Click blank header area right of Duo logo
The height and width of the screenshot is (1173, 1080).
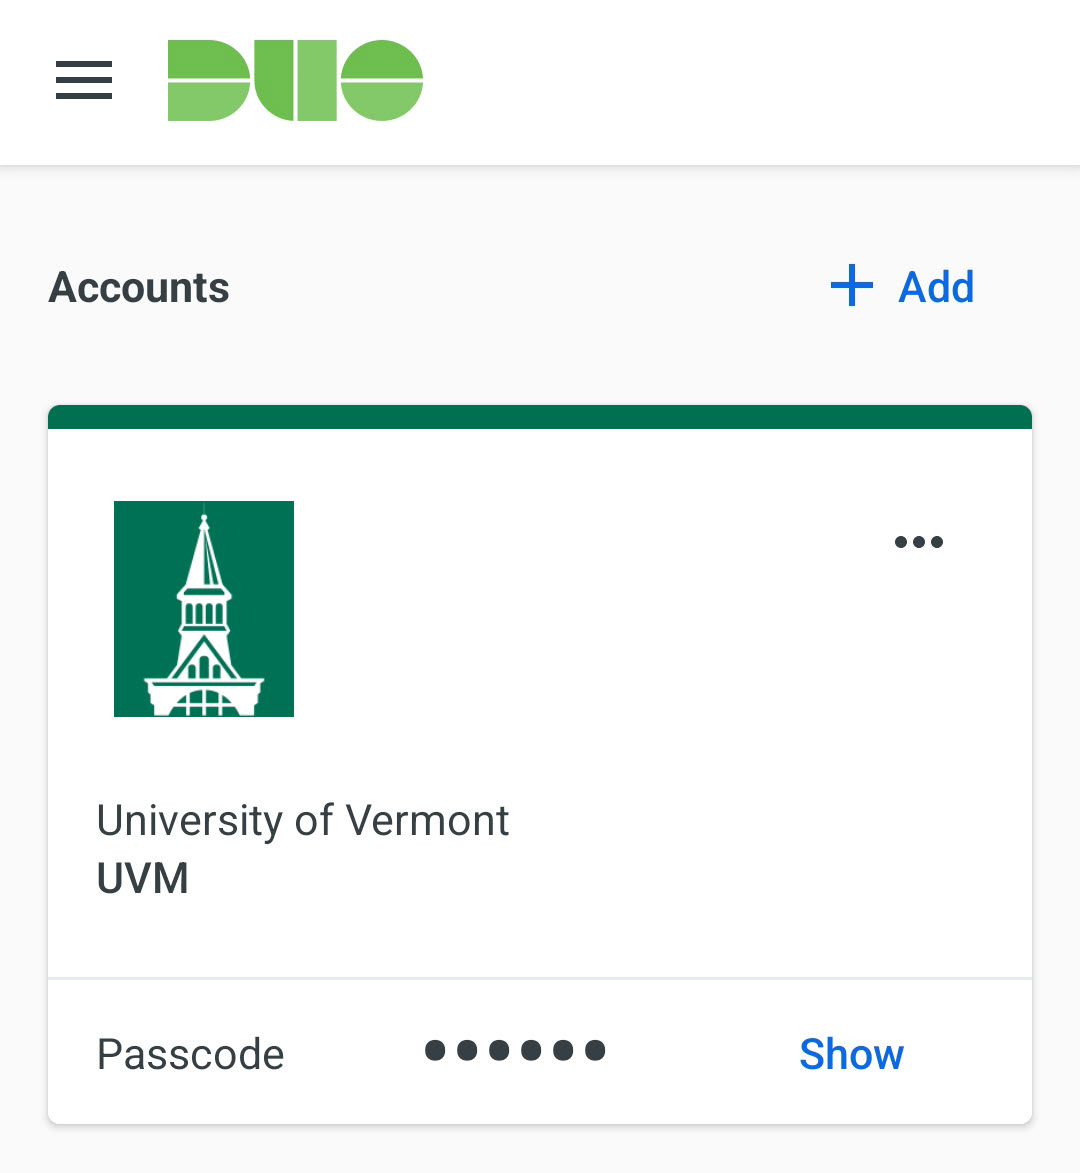coord(748,80)
